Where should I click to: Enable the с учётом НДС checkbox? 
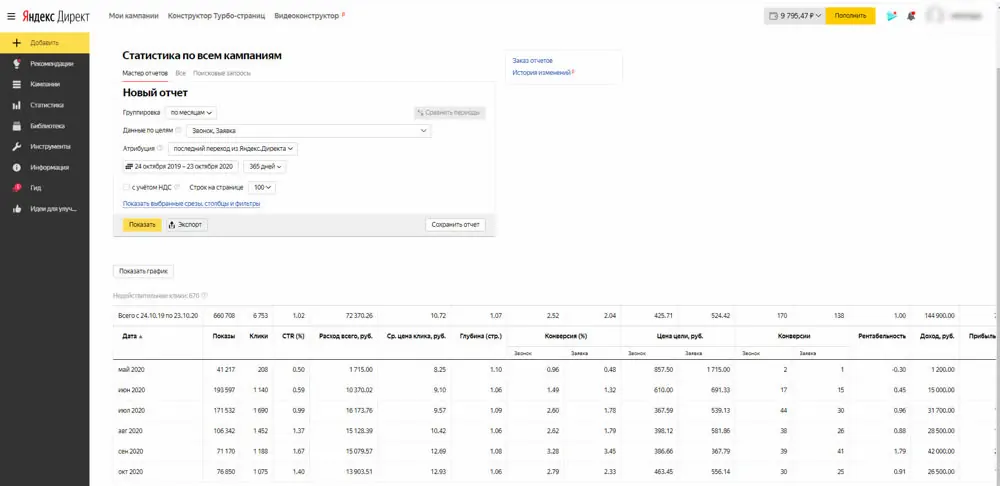click(x=126, y=188)
